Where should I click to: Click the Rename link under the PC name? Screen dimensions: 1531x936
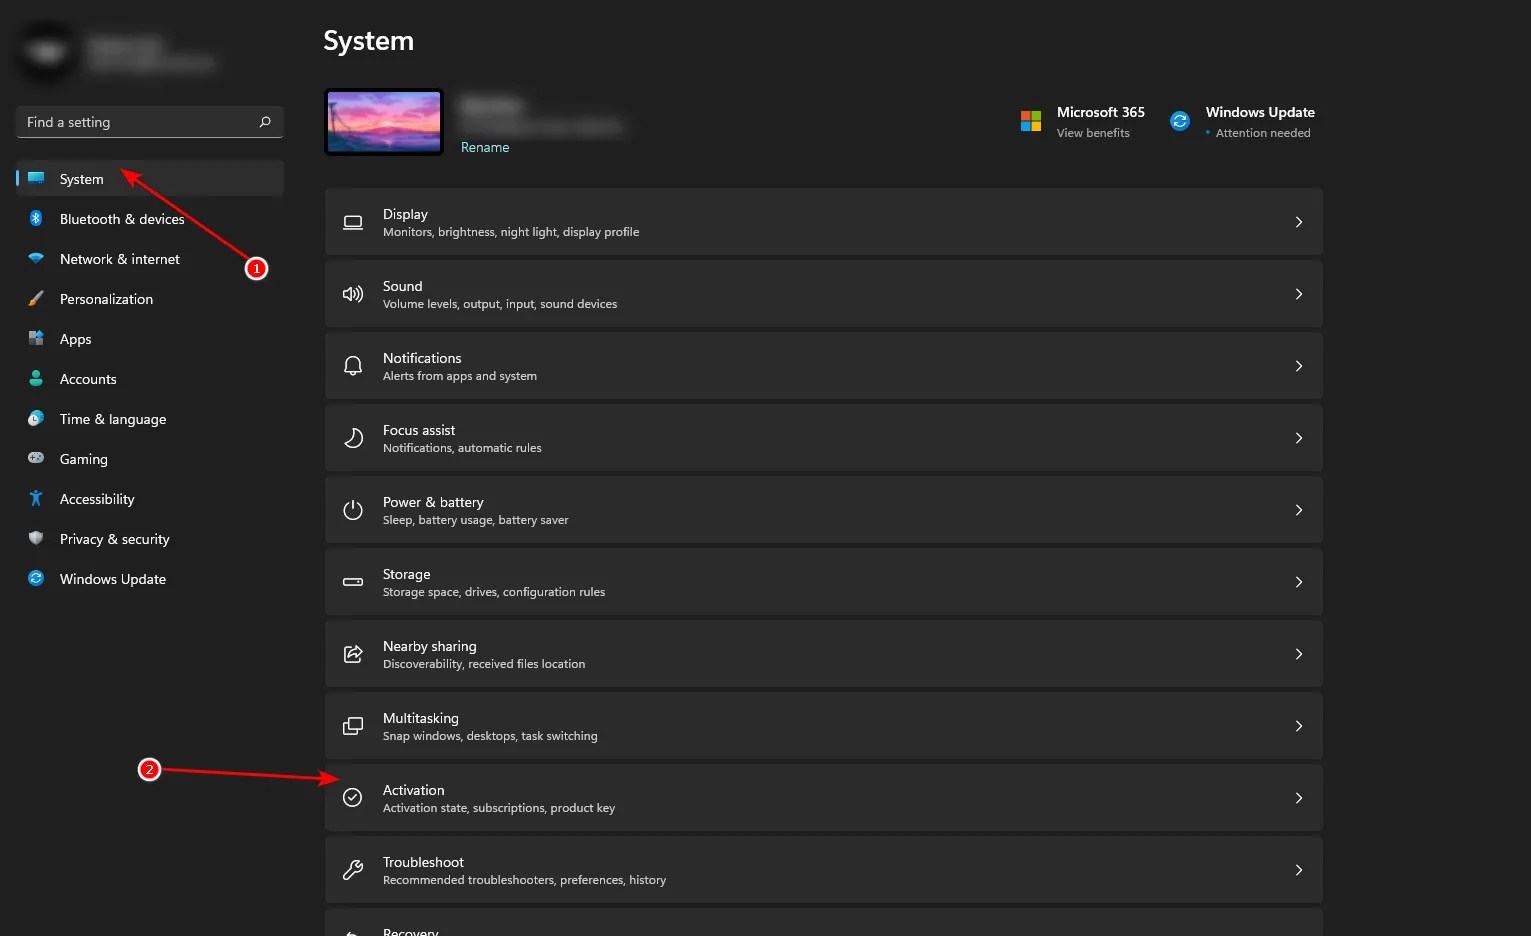pyautogui.click(x=485, y=146)
